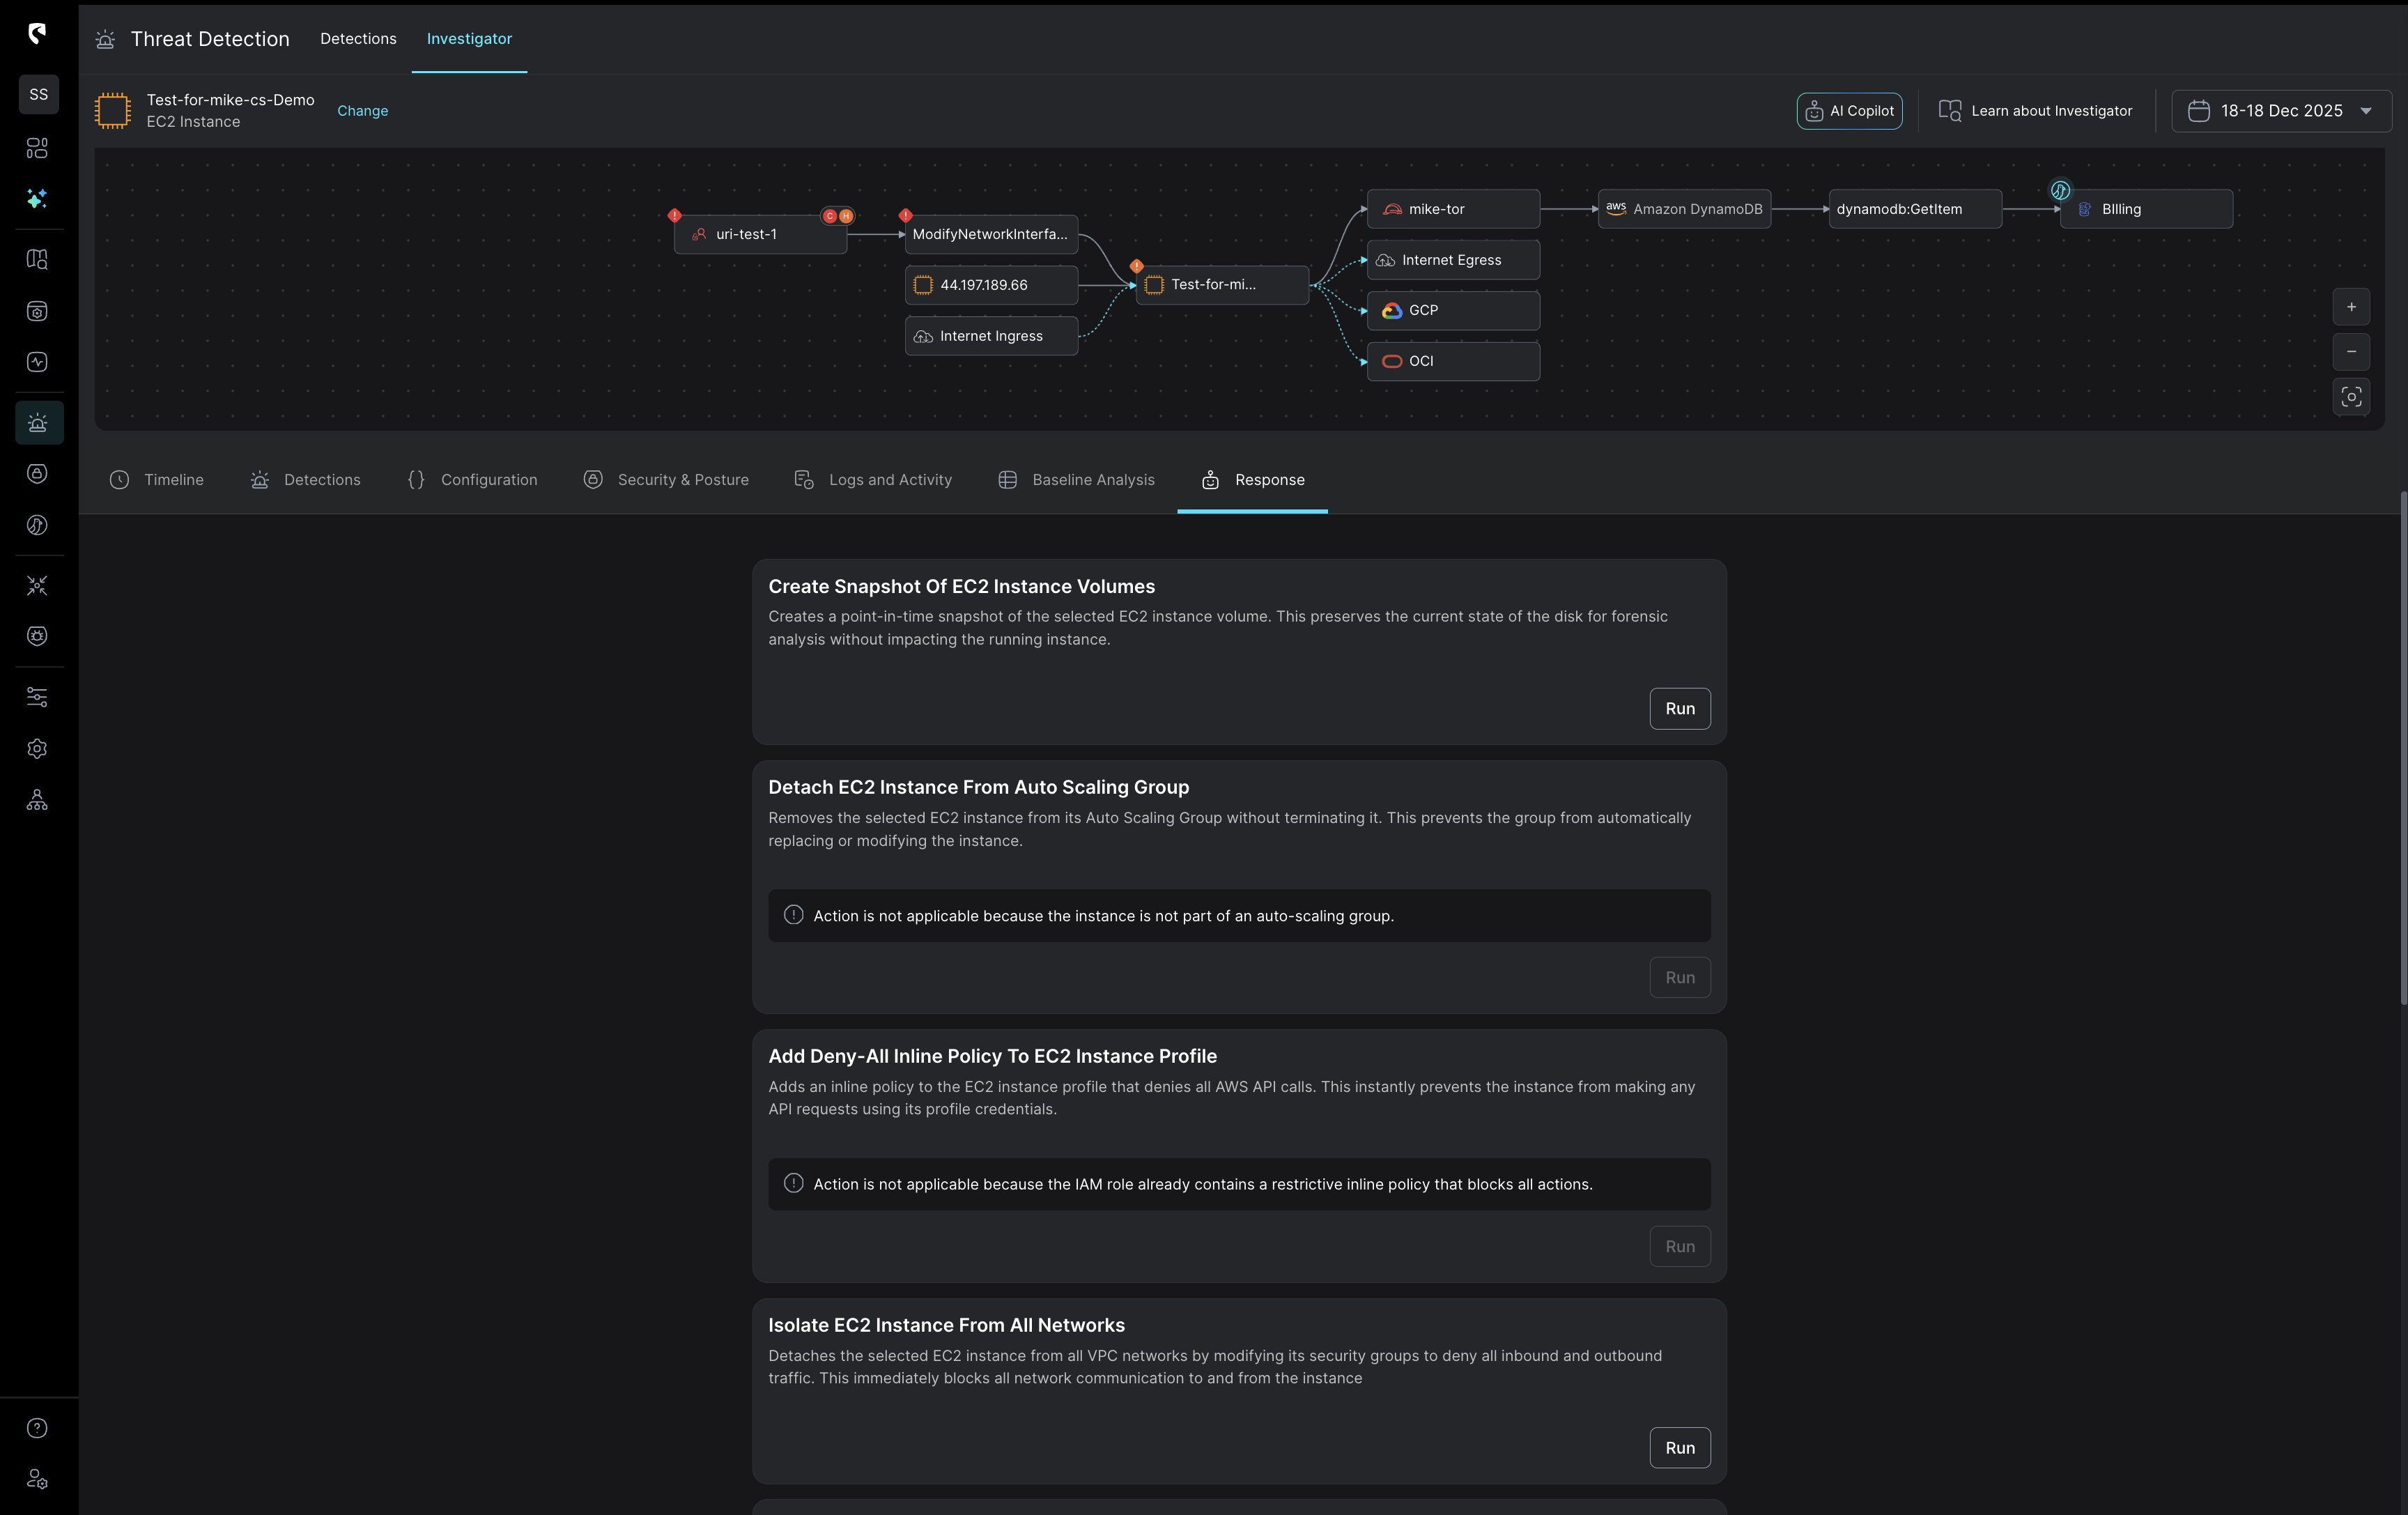Click the Change link beside instance name
Screen dimensions: 2408x1515
click(x=362, y=111)
